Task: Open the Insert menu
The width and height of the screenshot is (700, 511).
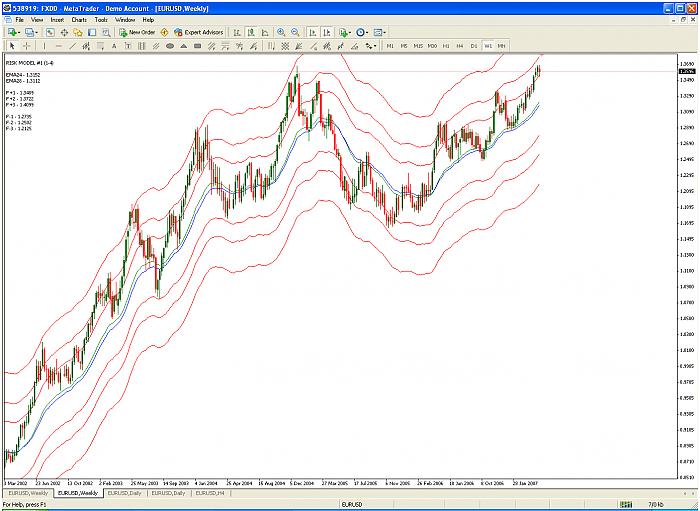Action: (57, 20)
